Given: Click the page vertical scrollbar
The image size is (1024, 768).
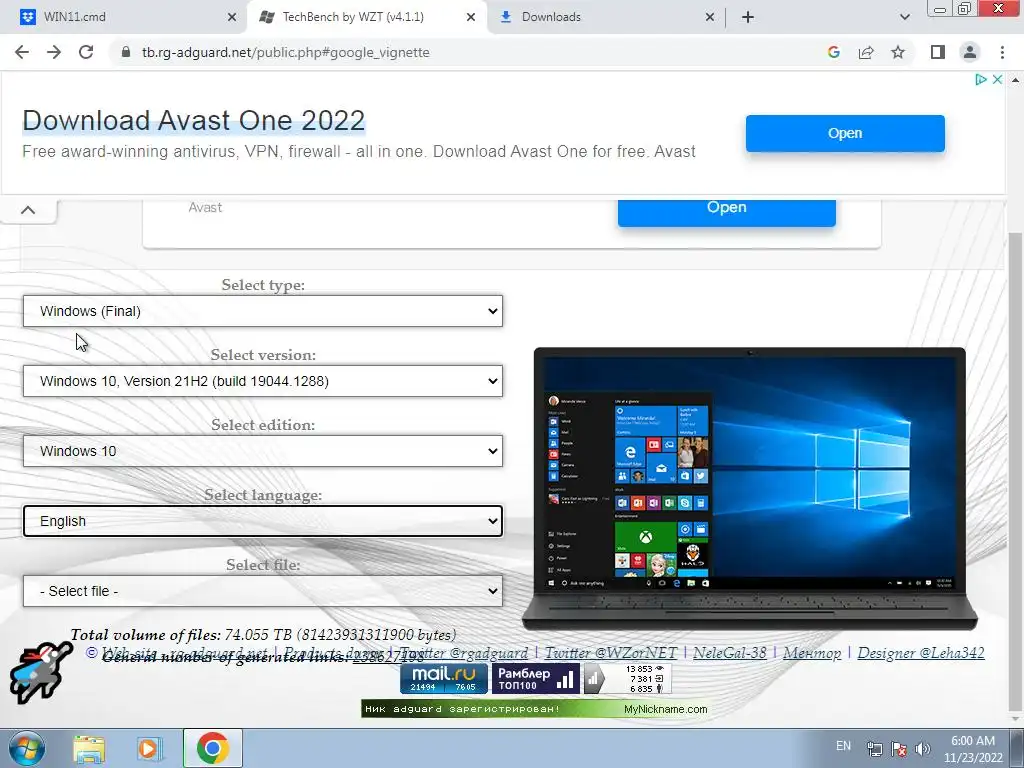Looking at the screenshot, I should coord(1015,473).
